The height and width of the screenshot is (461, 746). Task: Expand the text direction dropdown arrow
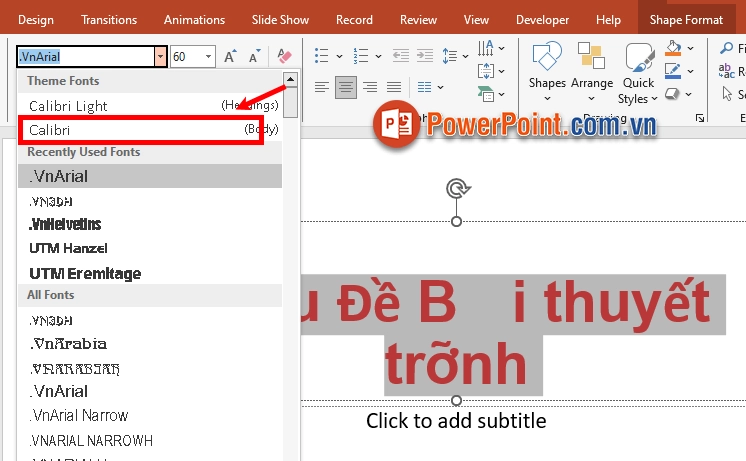[501, 48]
